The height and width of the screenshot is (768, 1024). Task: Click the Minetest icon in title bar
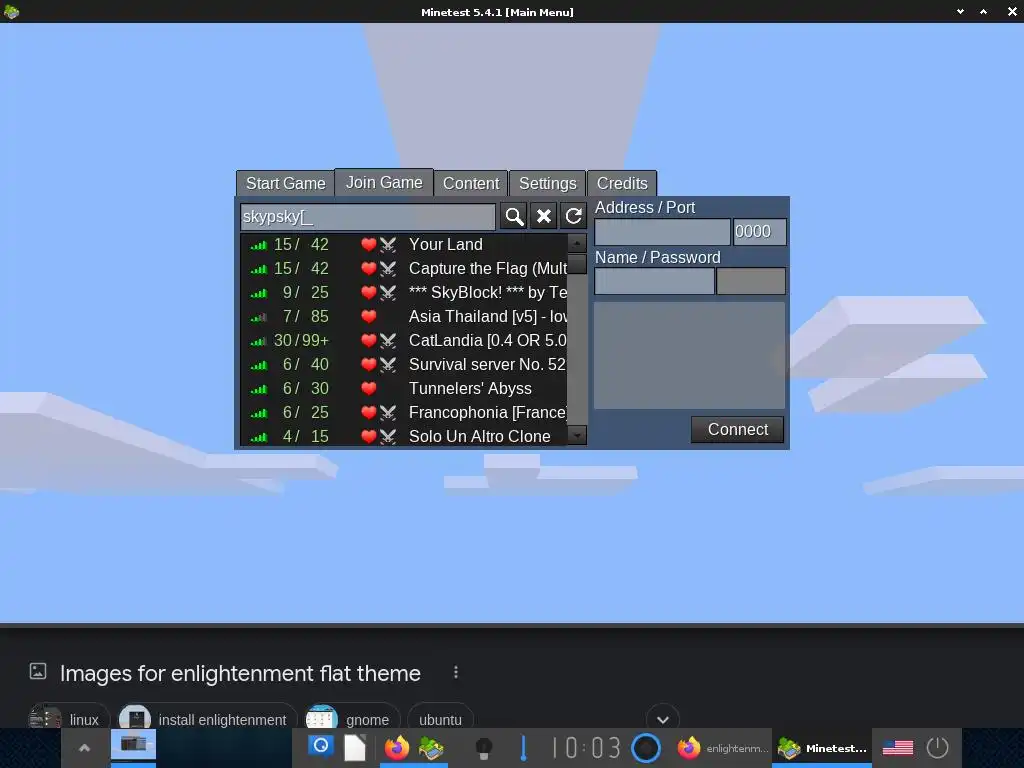[x=11, y=12]
